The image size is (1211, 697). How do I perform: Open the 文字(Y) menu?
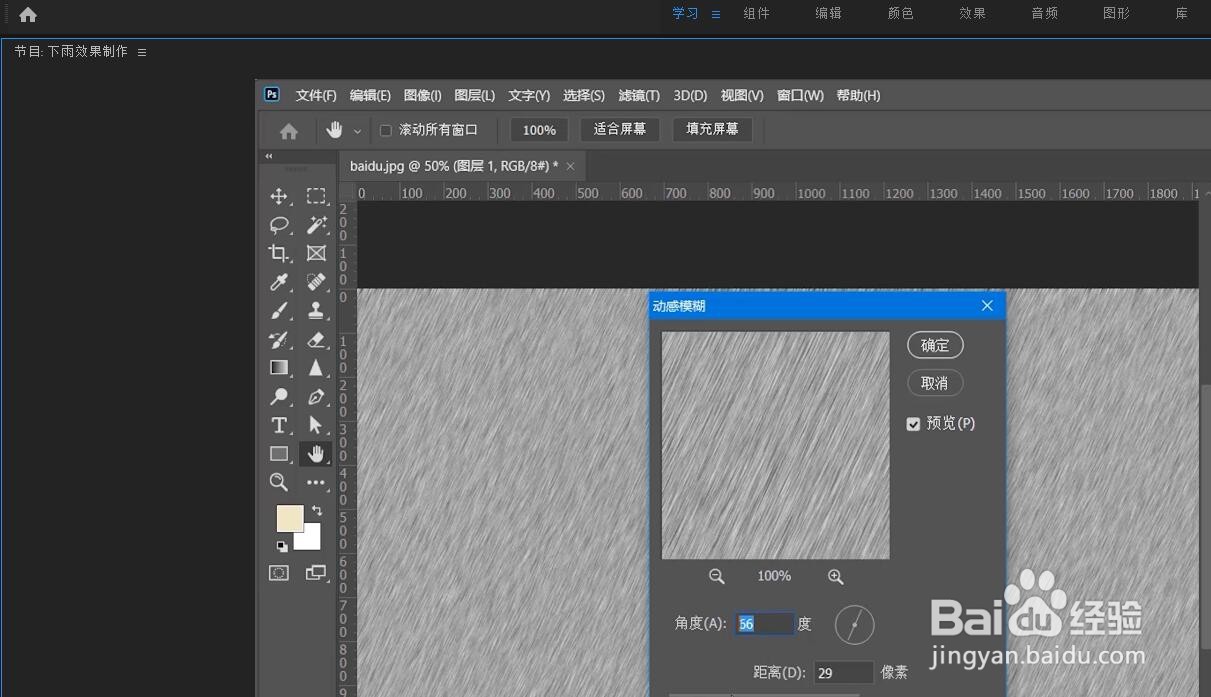coord(529,96)
